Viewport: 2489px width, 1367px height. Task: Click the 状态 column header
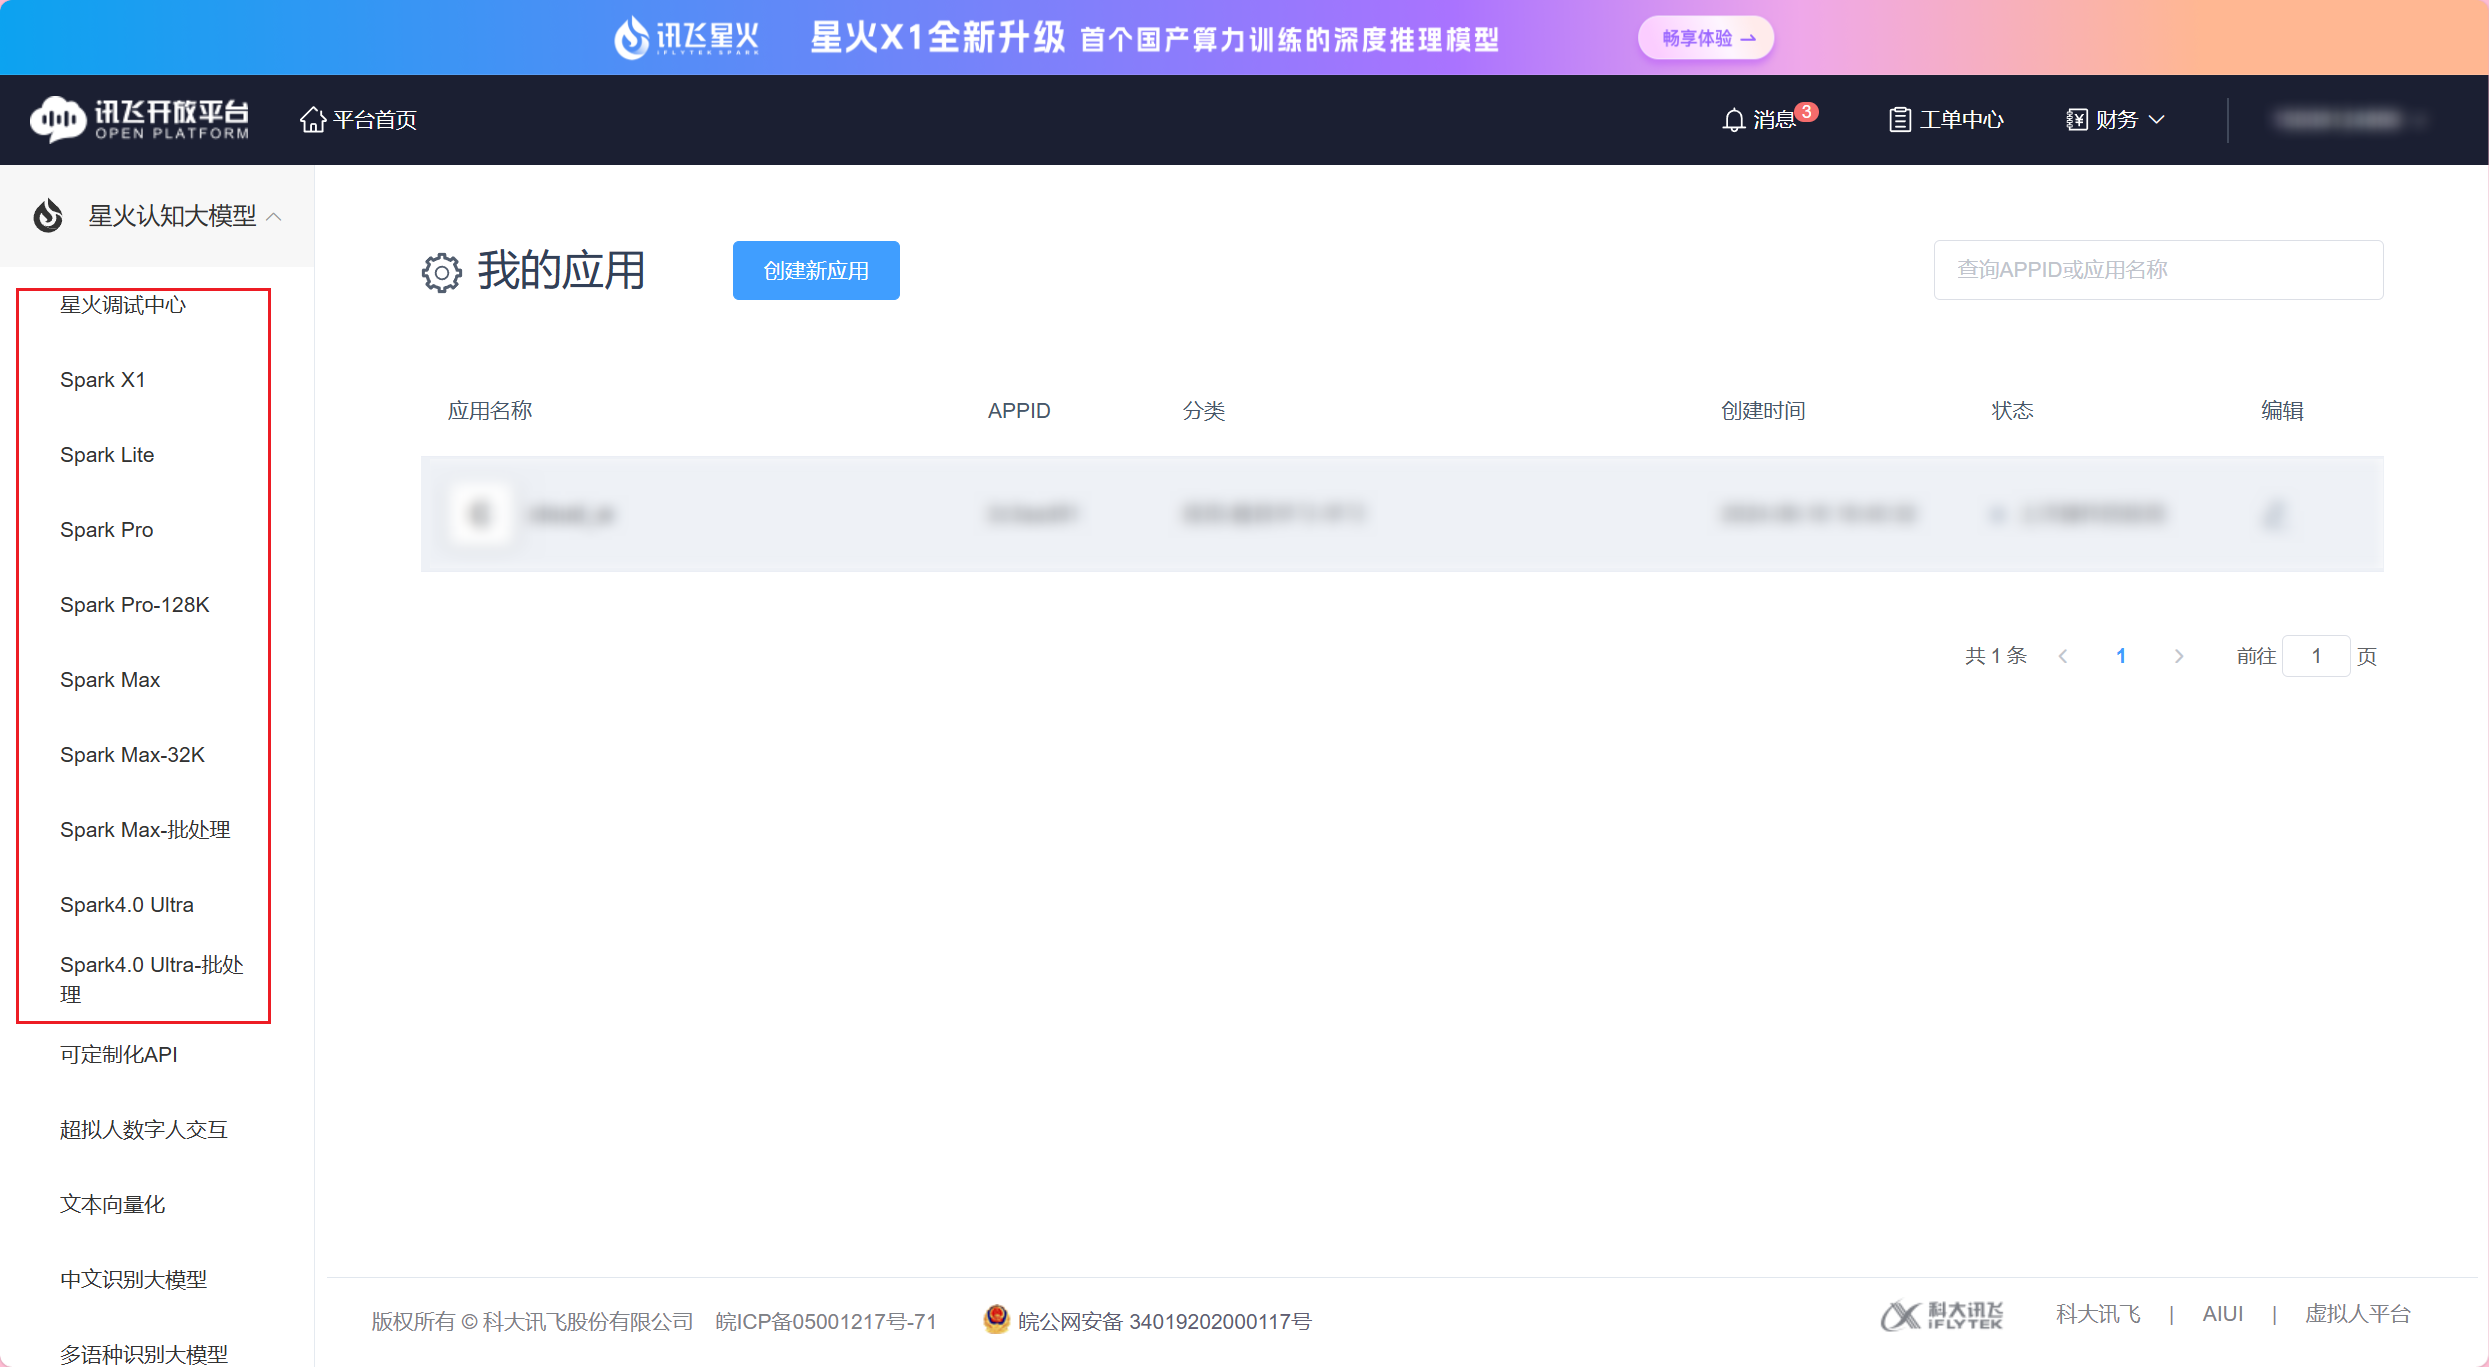[x=2012, y=411]
